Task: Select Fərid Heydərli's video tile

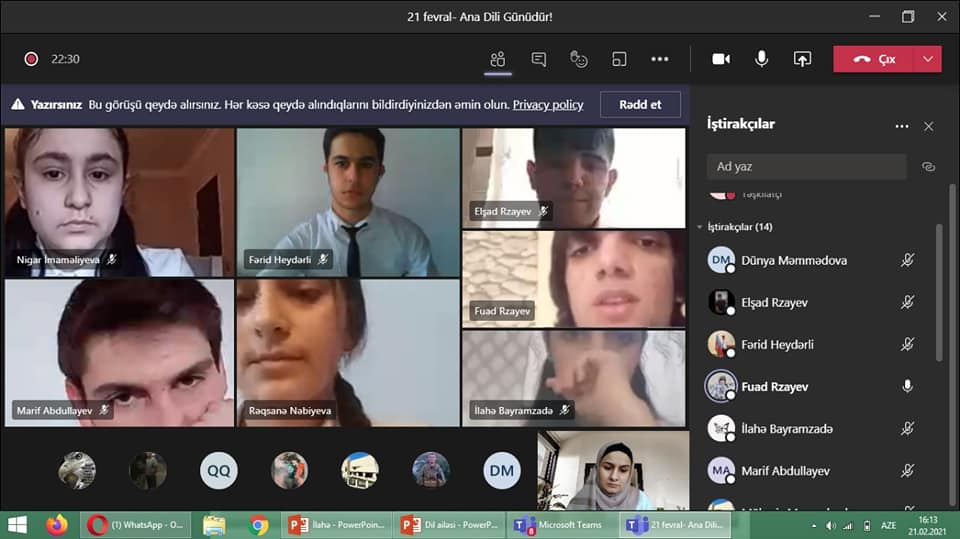Action: pyautogui.click(x=348, y=202)
